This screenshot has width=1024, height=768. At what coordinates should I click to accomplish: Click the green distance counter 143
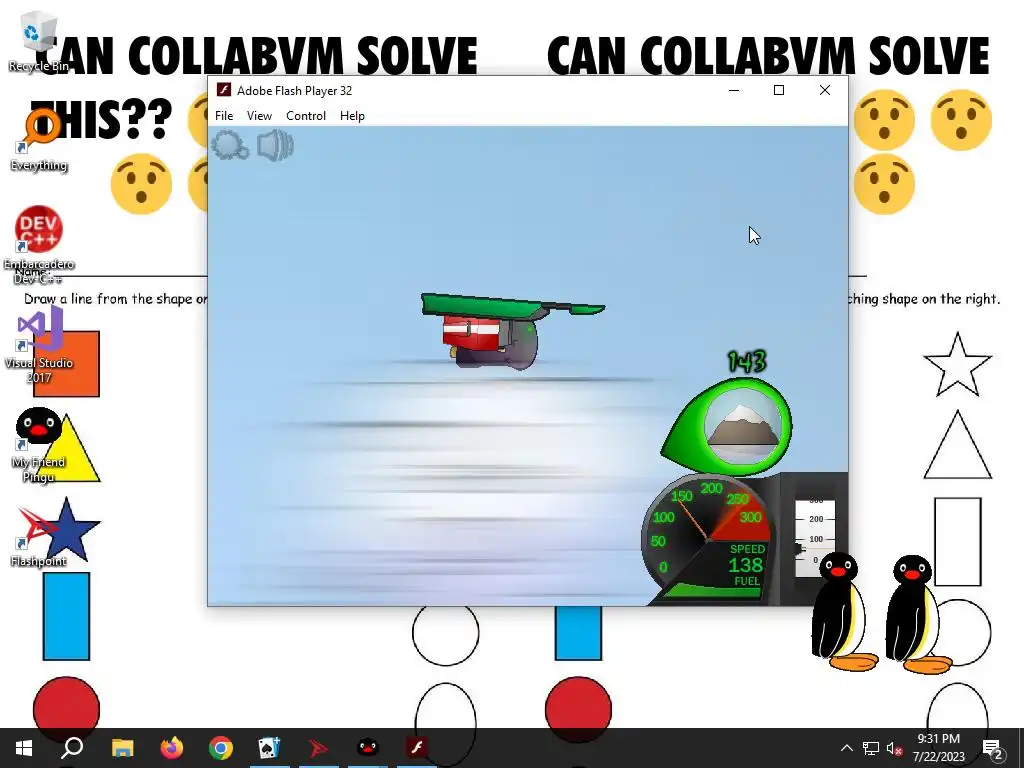(x=746, y=361)
